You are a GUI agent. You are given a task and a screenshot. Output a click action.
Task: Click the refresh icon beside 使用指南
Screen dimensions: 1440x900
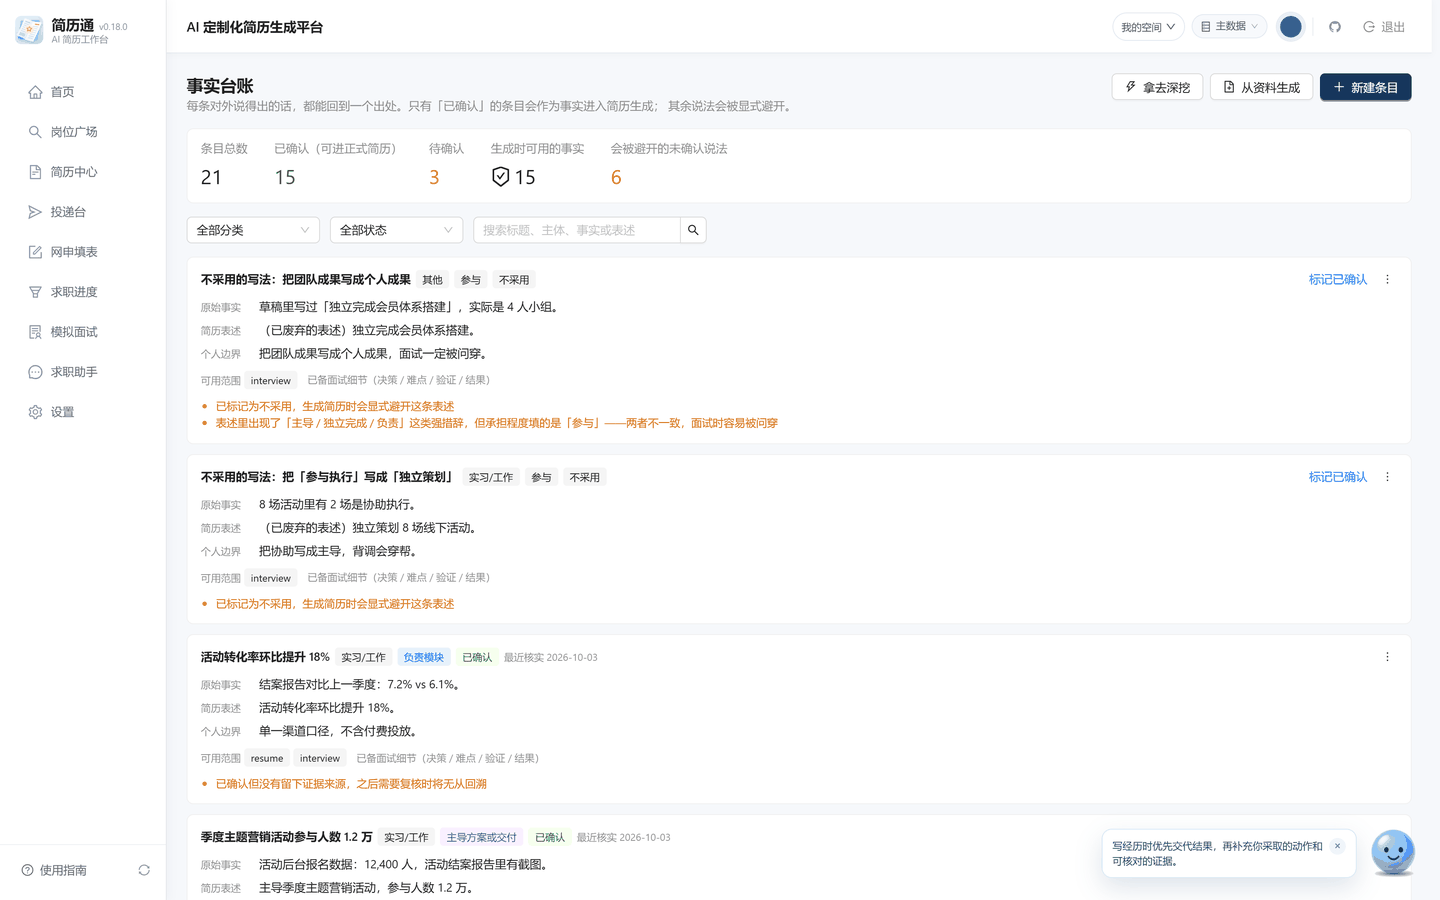(144, 870)
